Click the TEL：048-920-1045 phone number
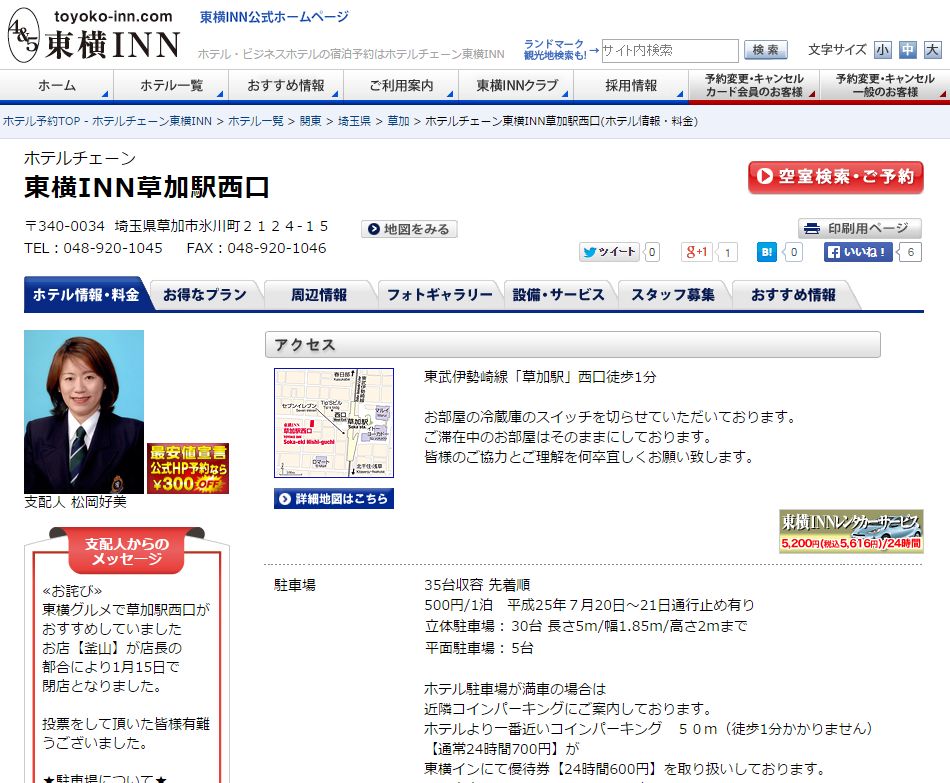 93,248
